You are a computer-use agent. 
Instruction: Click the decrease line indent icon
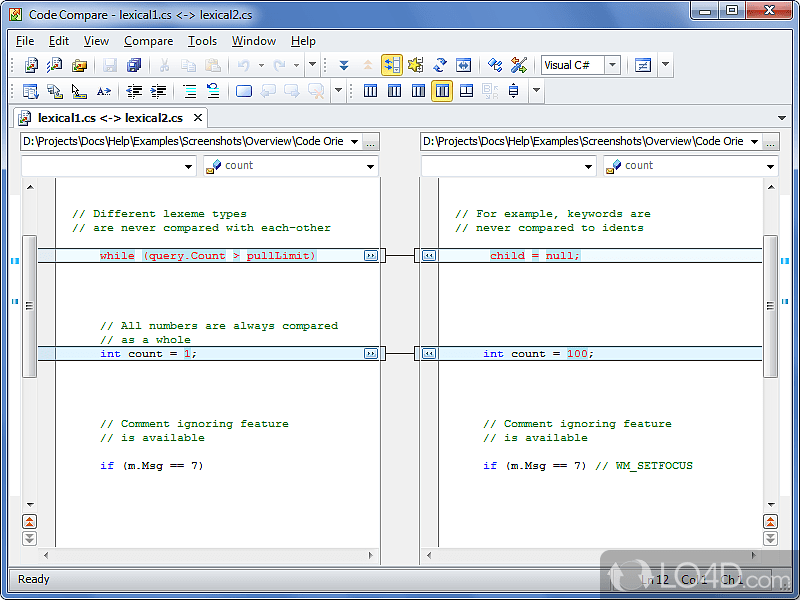click(x=134, y=91)
